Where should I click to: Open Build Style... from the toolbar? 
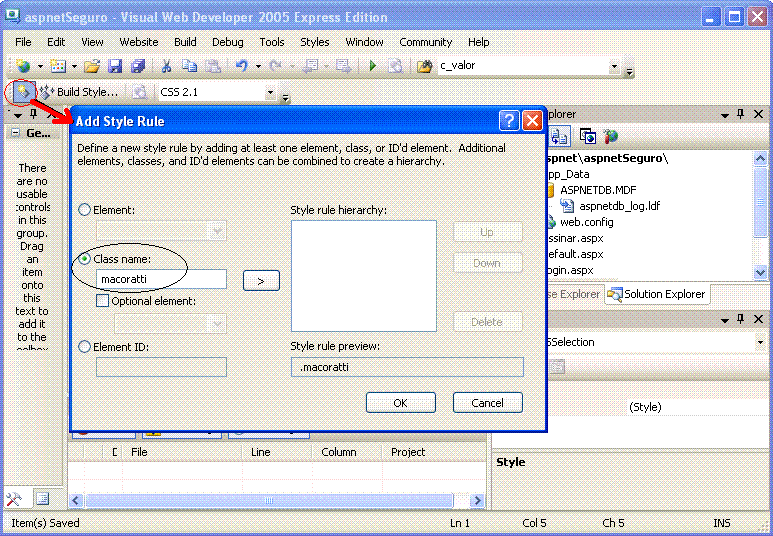pos(79,92)
